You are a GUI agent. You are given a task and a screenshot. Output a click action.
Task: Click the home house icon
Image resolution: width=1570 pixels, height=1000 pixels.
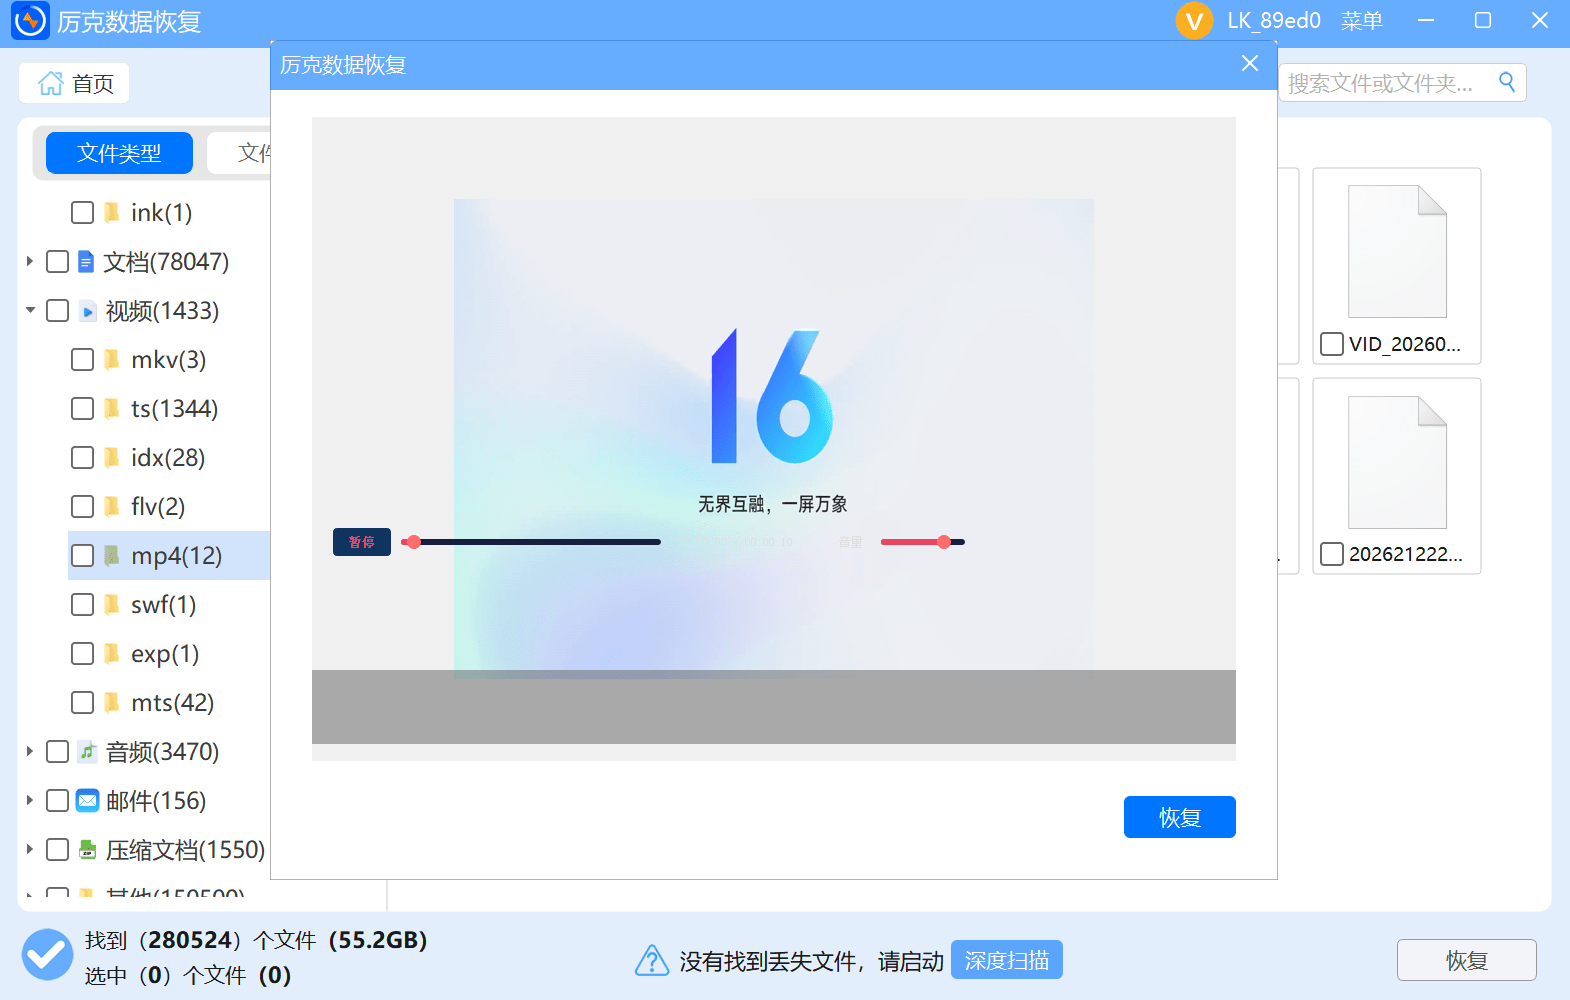point(51,84)
